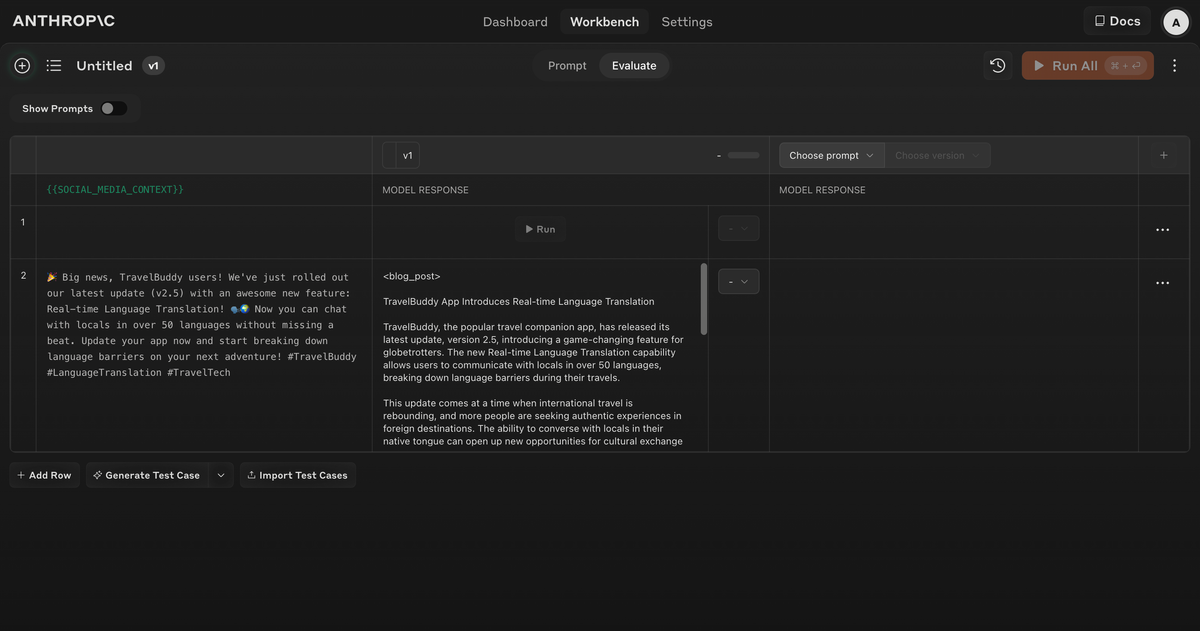Click the new prompt plus icon

click(x=22, y=66)
